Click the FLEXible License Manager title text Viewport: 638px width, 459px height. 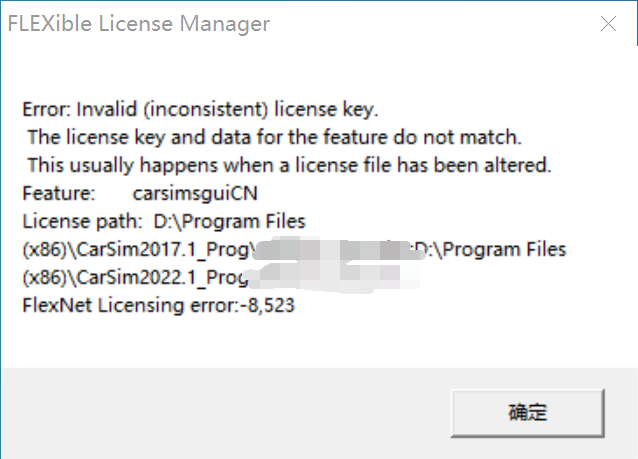point(138,24)
